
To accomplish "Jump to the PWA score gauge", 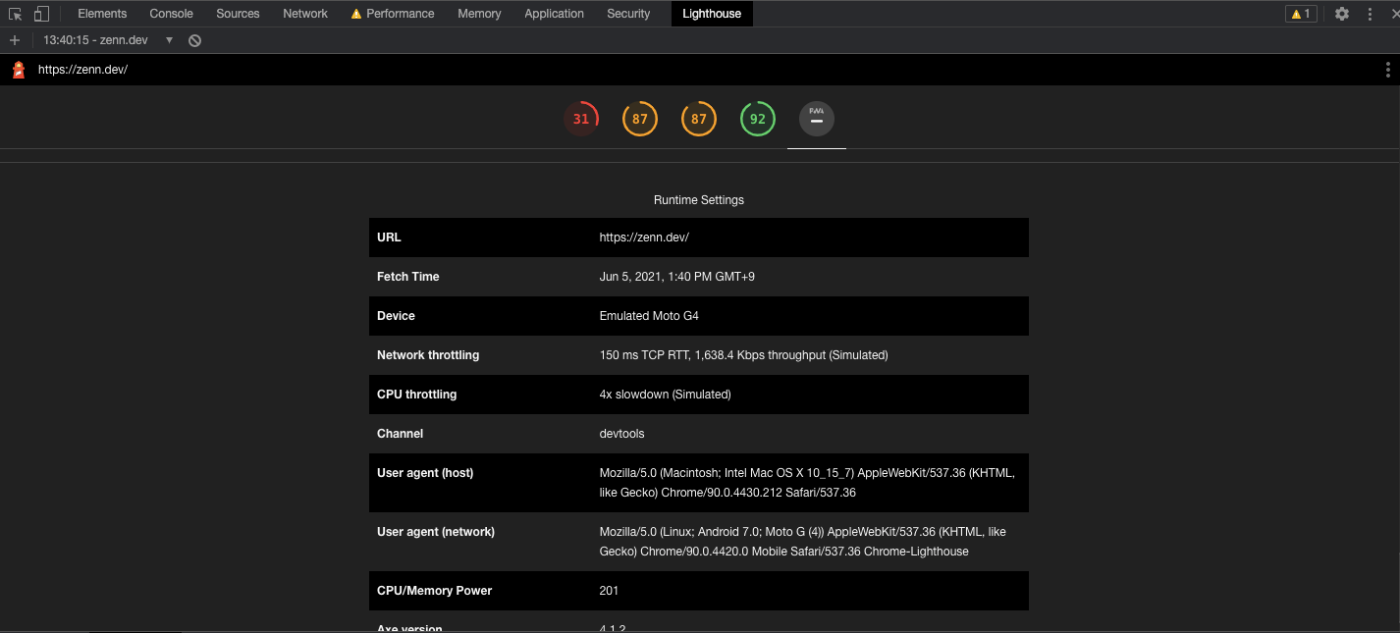I will click(x=816, y=119).
